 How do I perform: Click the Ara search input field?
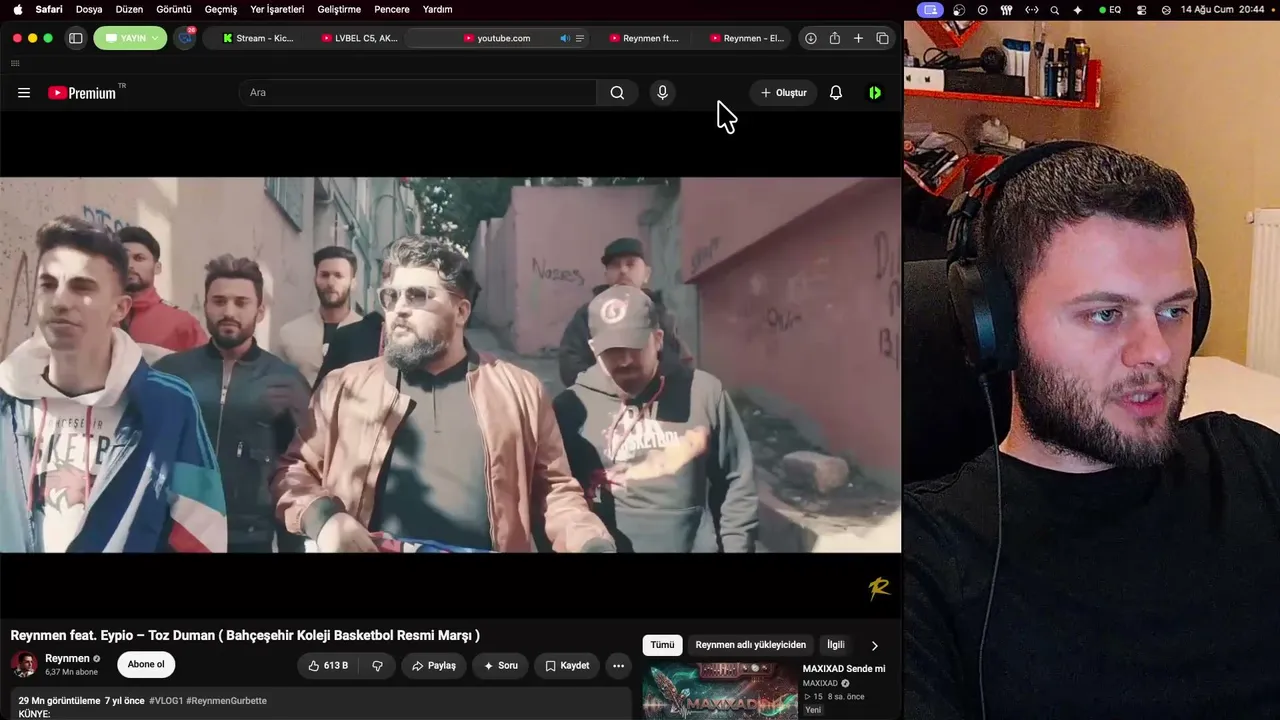tap(417, 93)
